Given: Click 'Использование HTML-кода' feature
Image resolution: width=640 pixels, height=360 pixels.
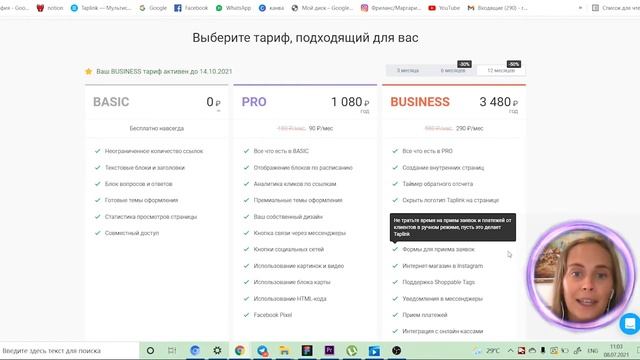Looking at the screenshot, I should (x=290, y=299).
